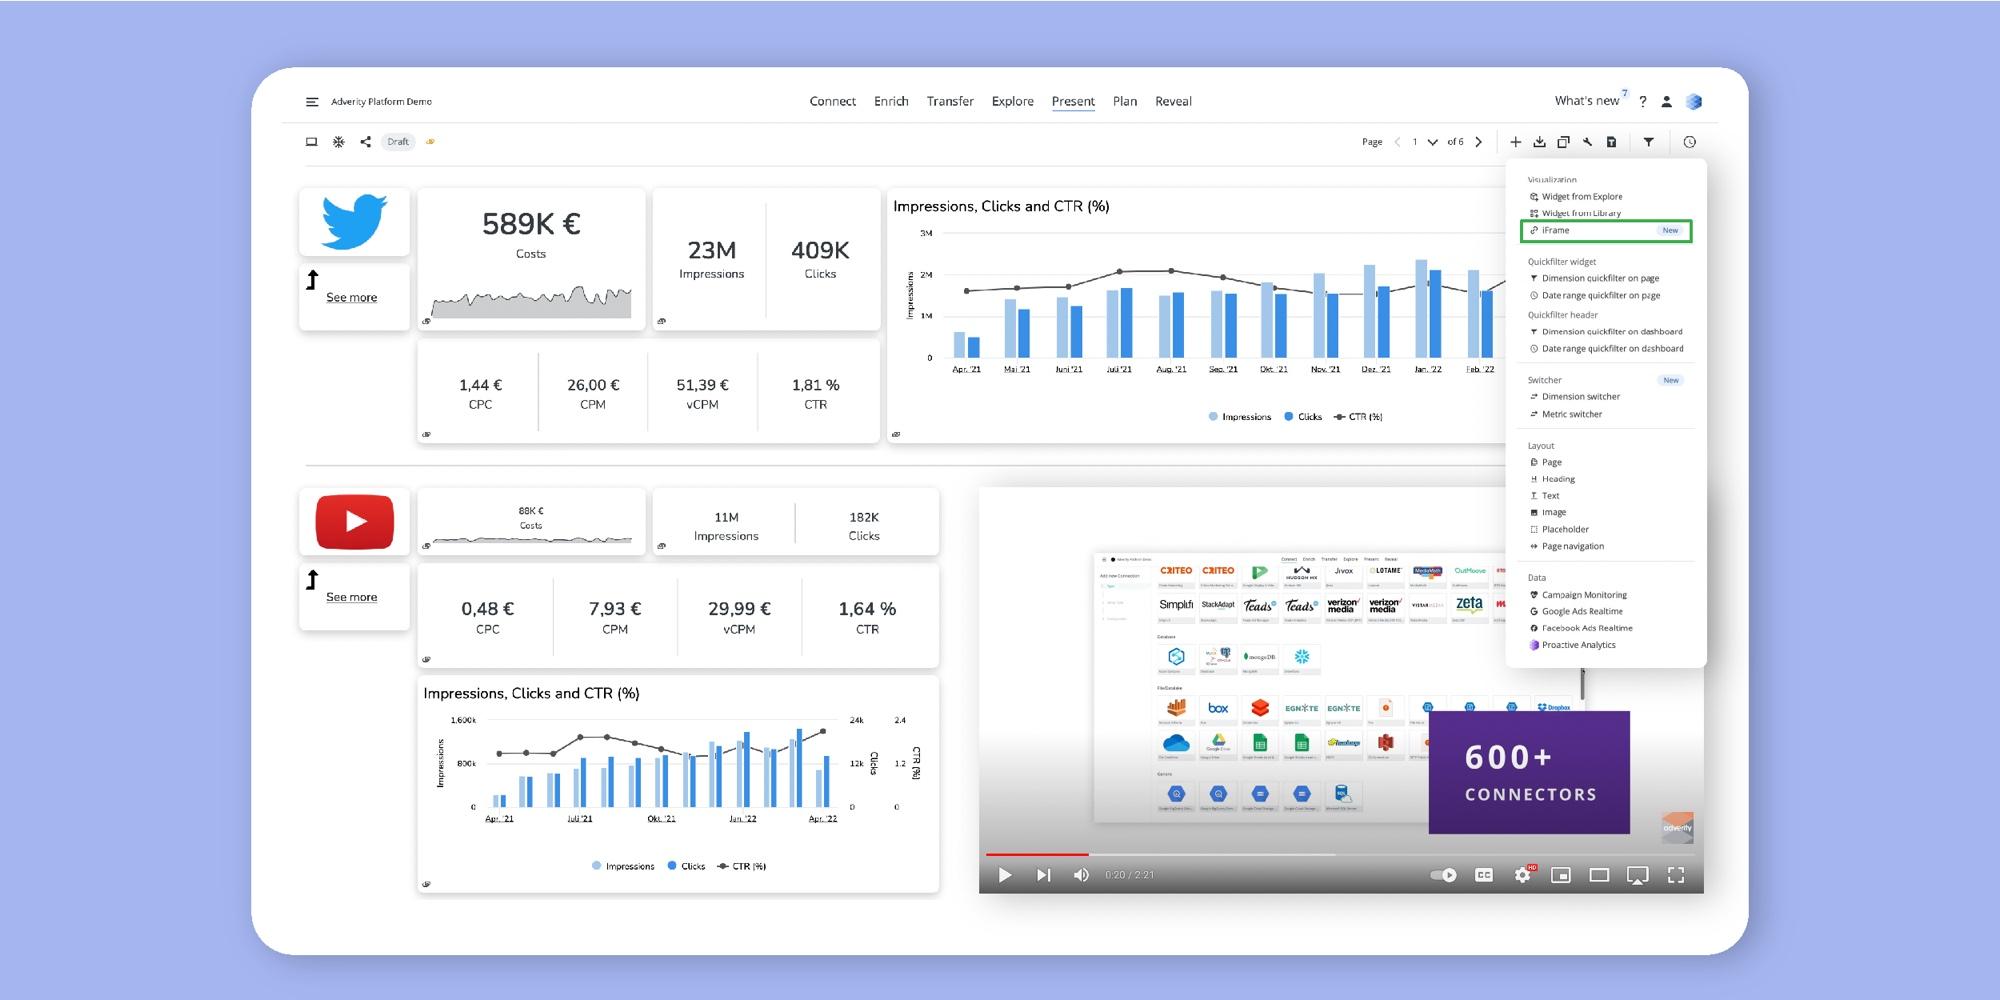Click the blue Adverity cube logo

pos(1694,102)
